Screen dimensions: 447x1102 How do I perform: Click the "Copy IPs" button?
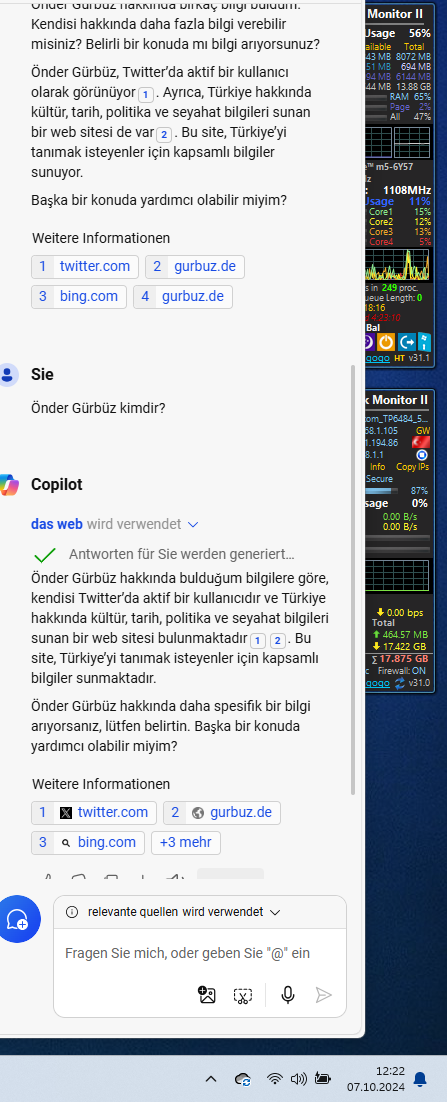(412, 467)
